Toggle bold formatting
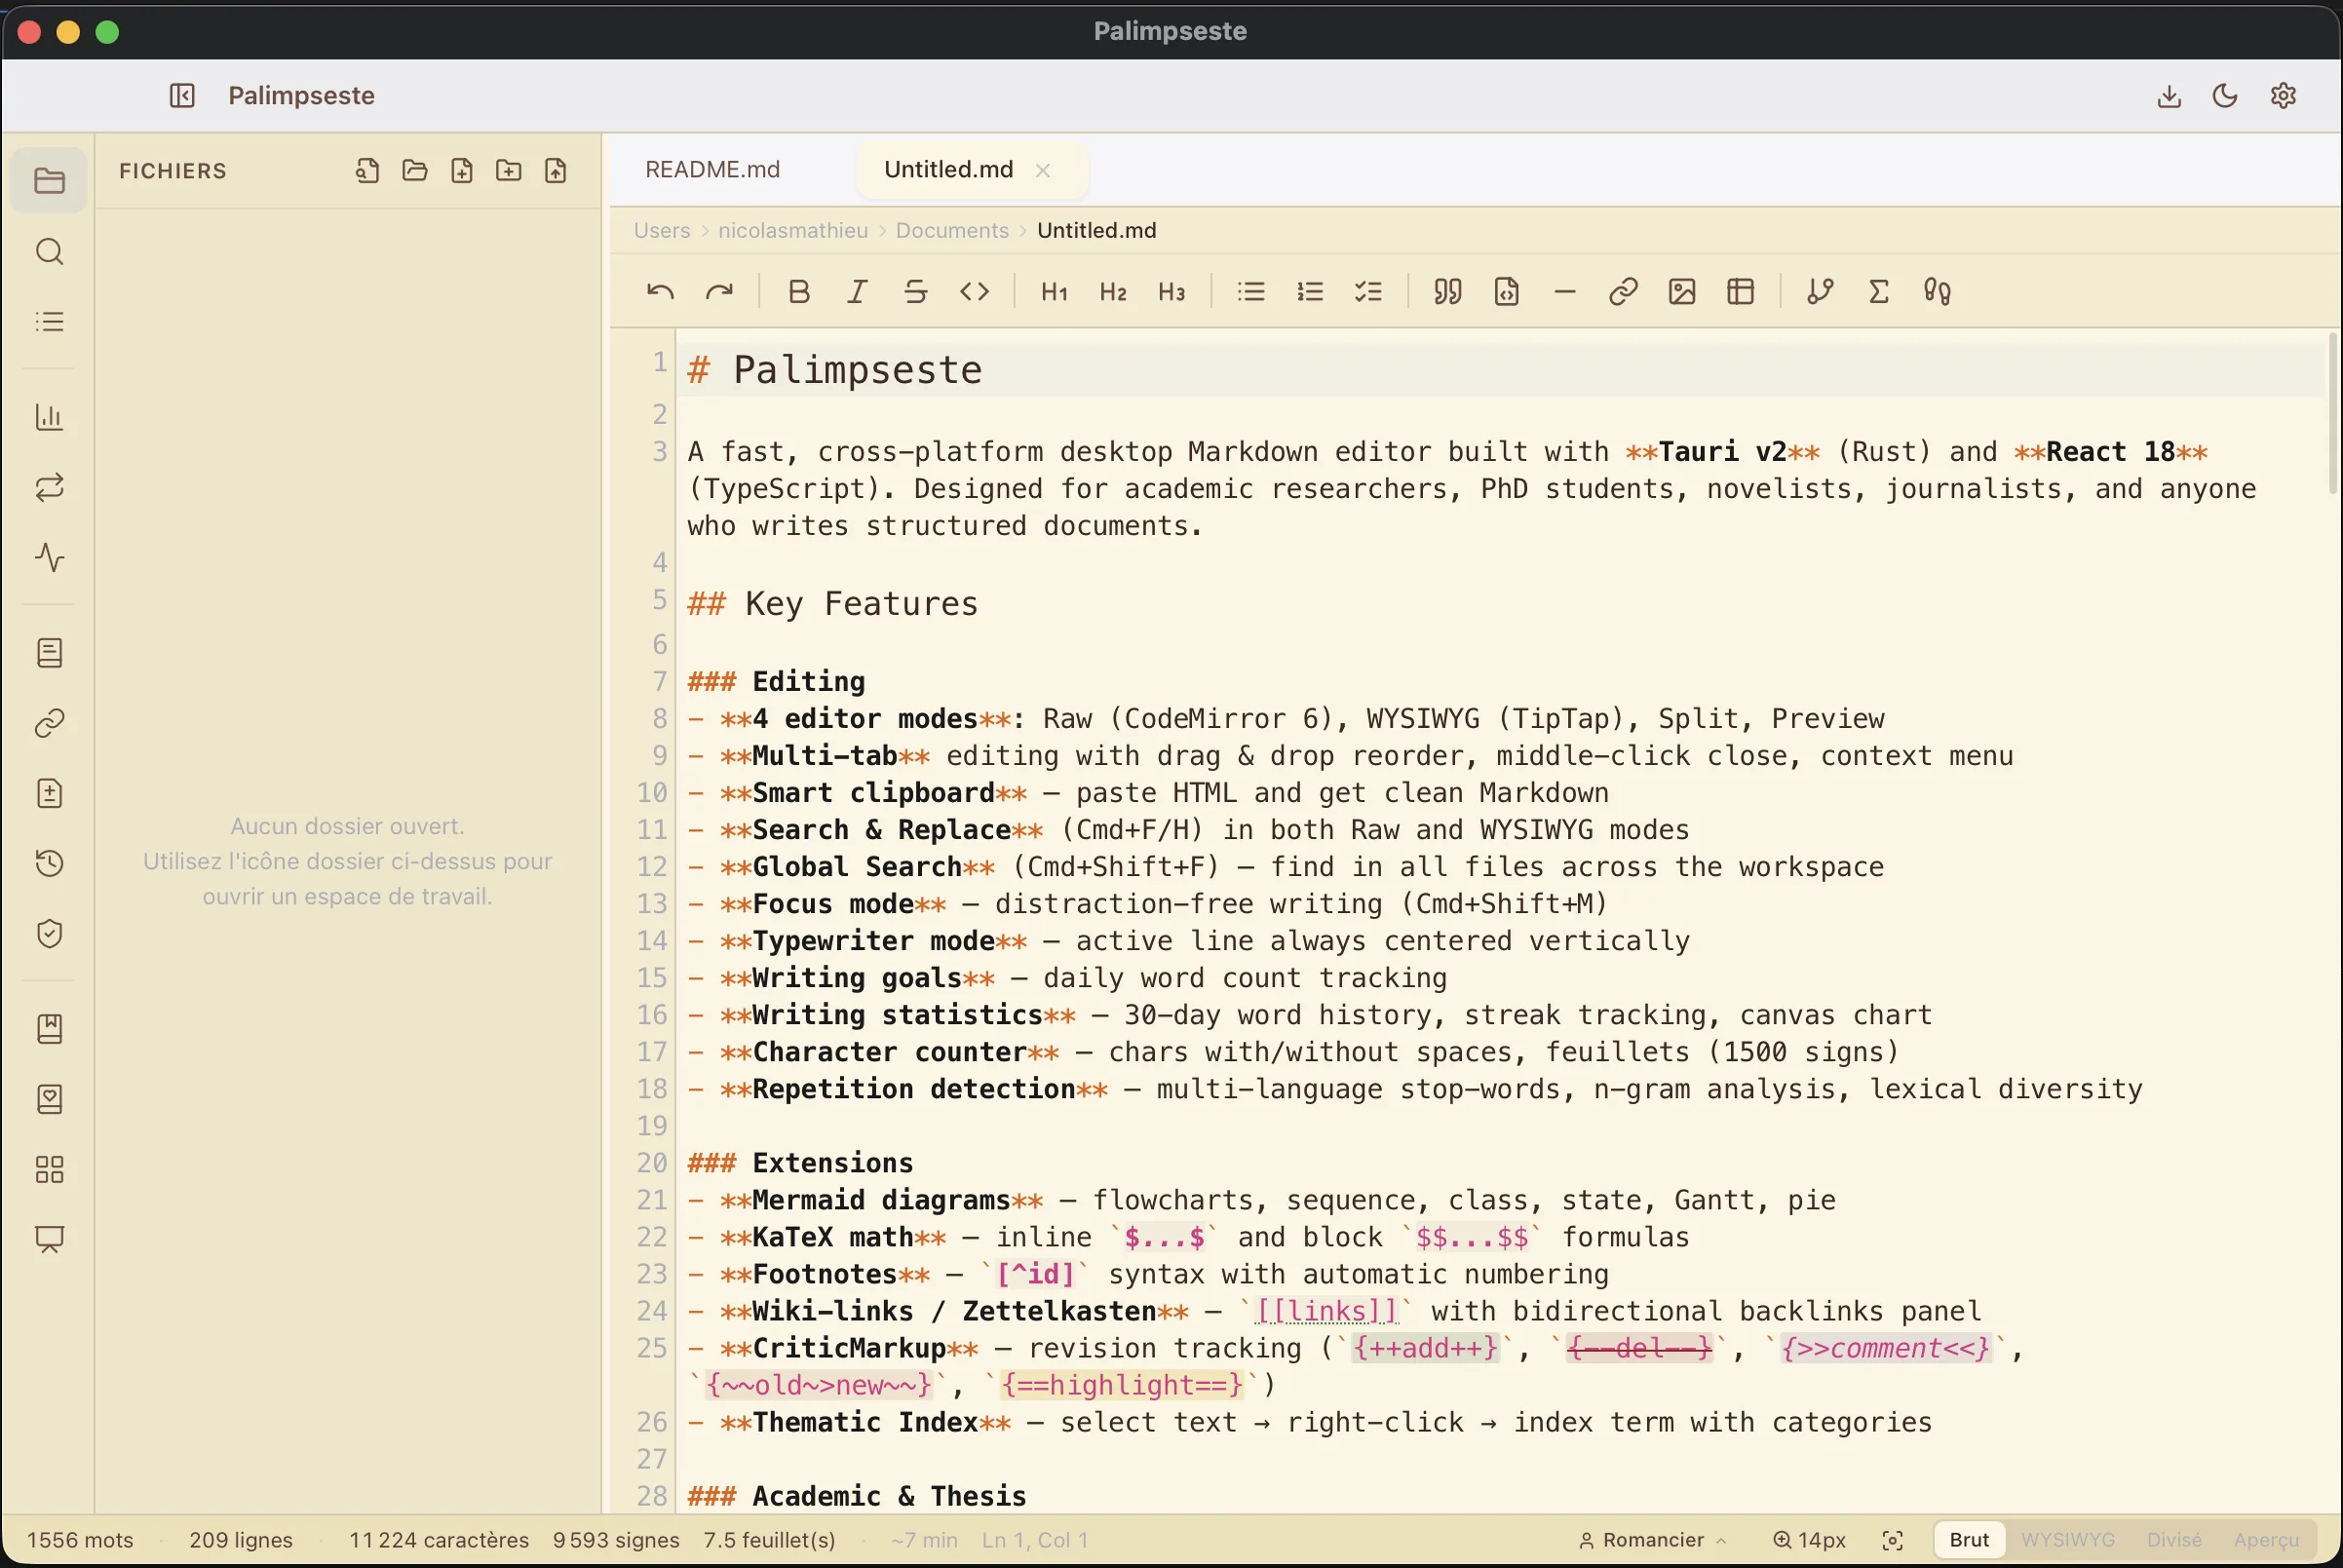 tap(798, 291)
